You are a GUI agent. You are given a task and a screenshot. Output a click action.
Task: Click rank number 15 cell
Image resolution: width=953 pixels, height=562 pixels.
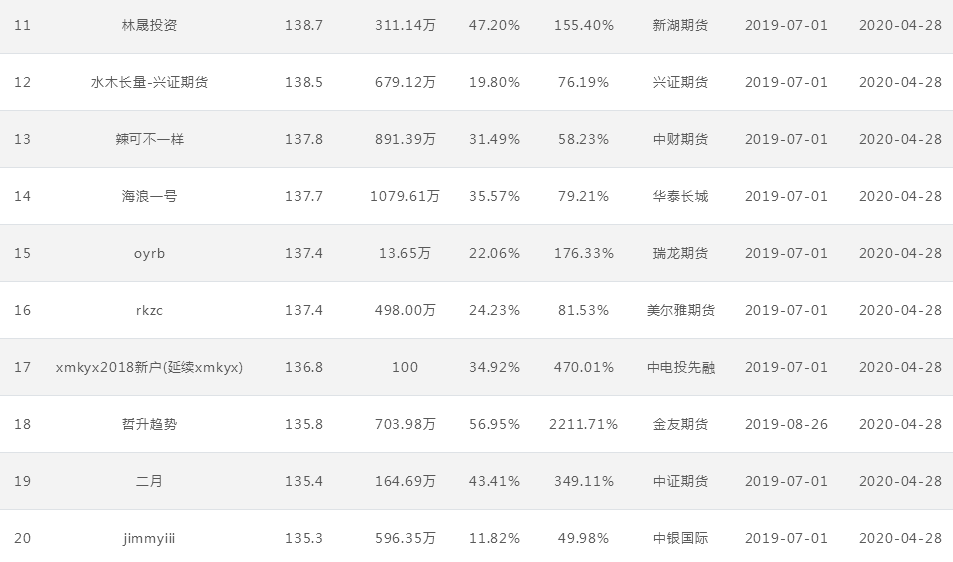22,253
